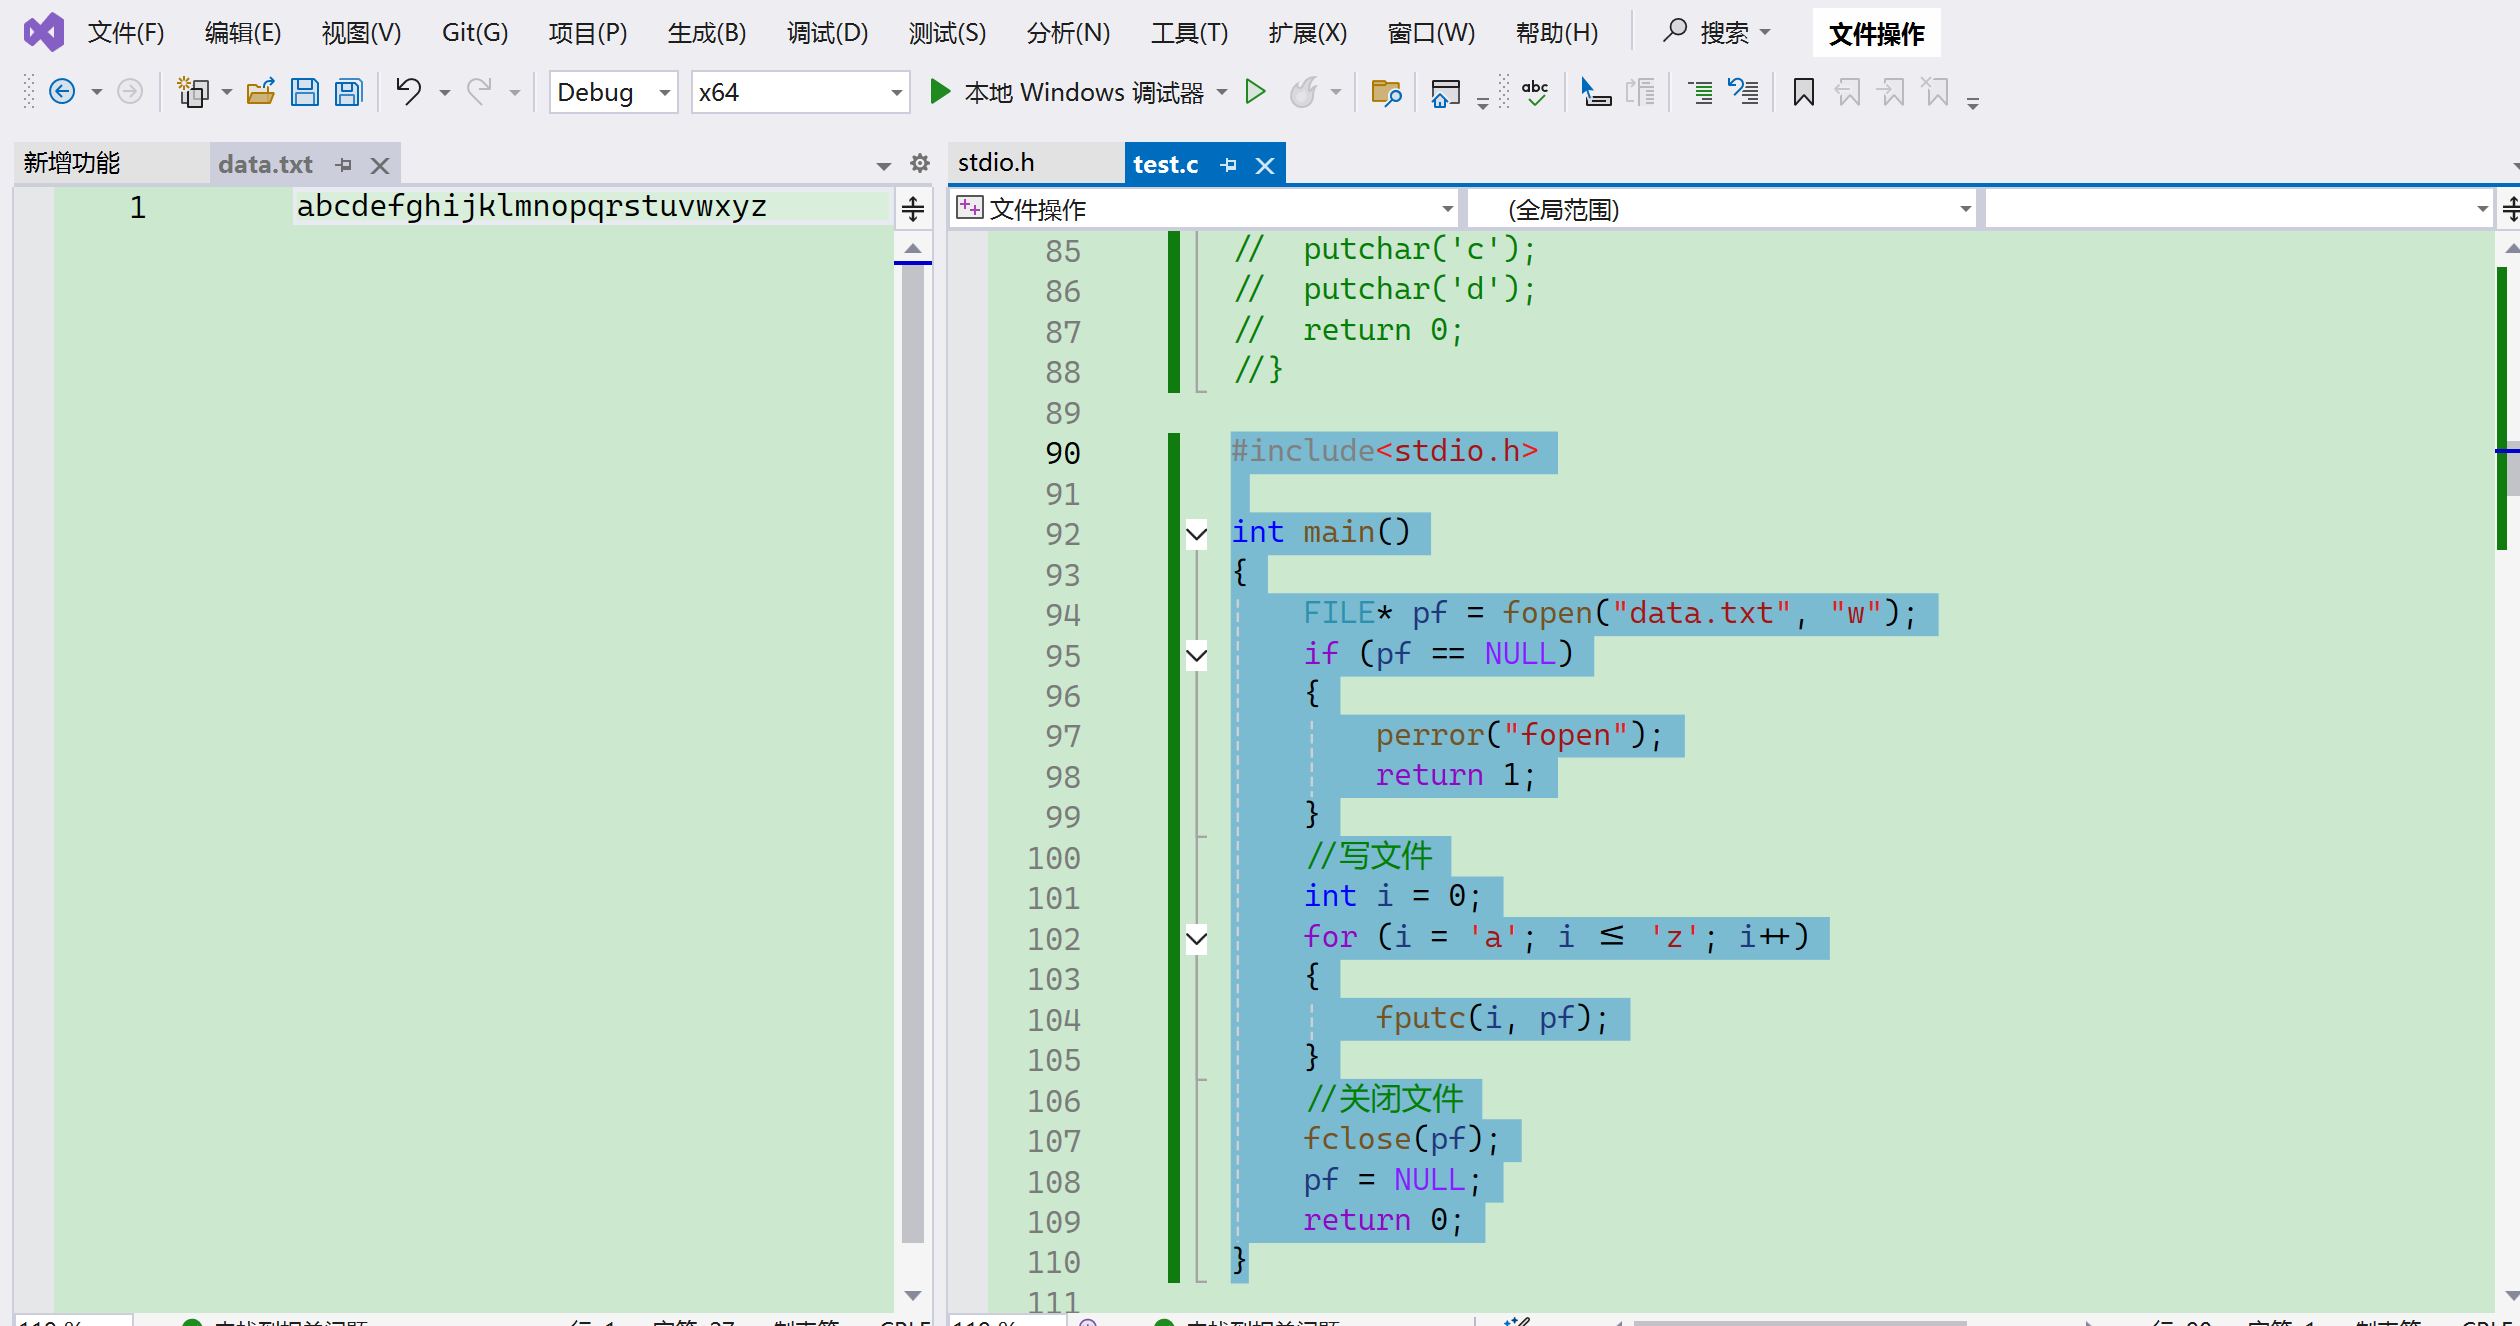Click the New Project icon
Viewport: 2520px width, 1326px height.
tap(192, 93)
